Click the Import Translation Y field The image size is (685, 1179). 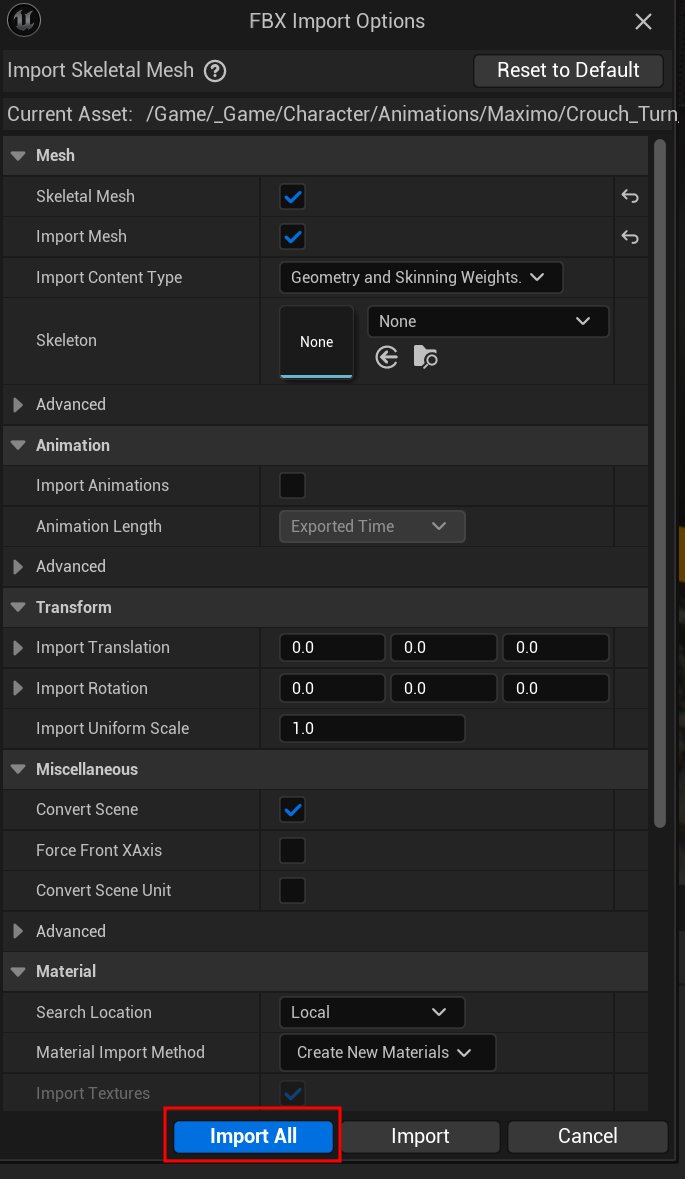(x=444, y=647)
